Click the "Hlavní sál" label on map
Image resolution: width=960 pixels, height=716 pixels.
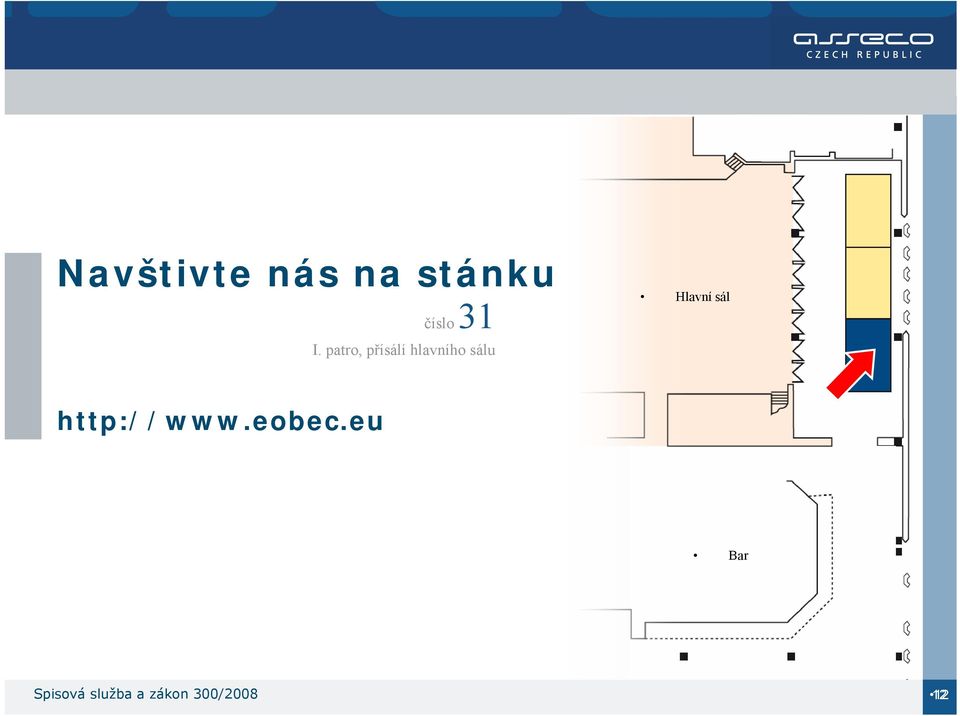click(x=702, y=297)
